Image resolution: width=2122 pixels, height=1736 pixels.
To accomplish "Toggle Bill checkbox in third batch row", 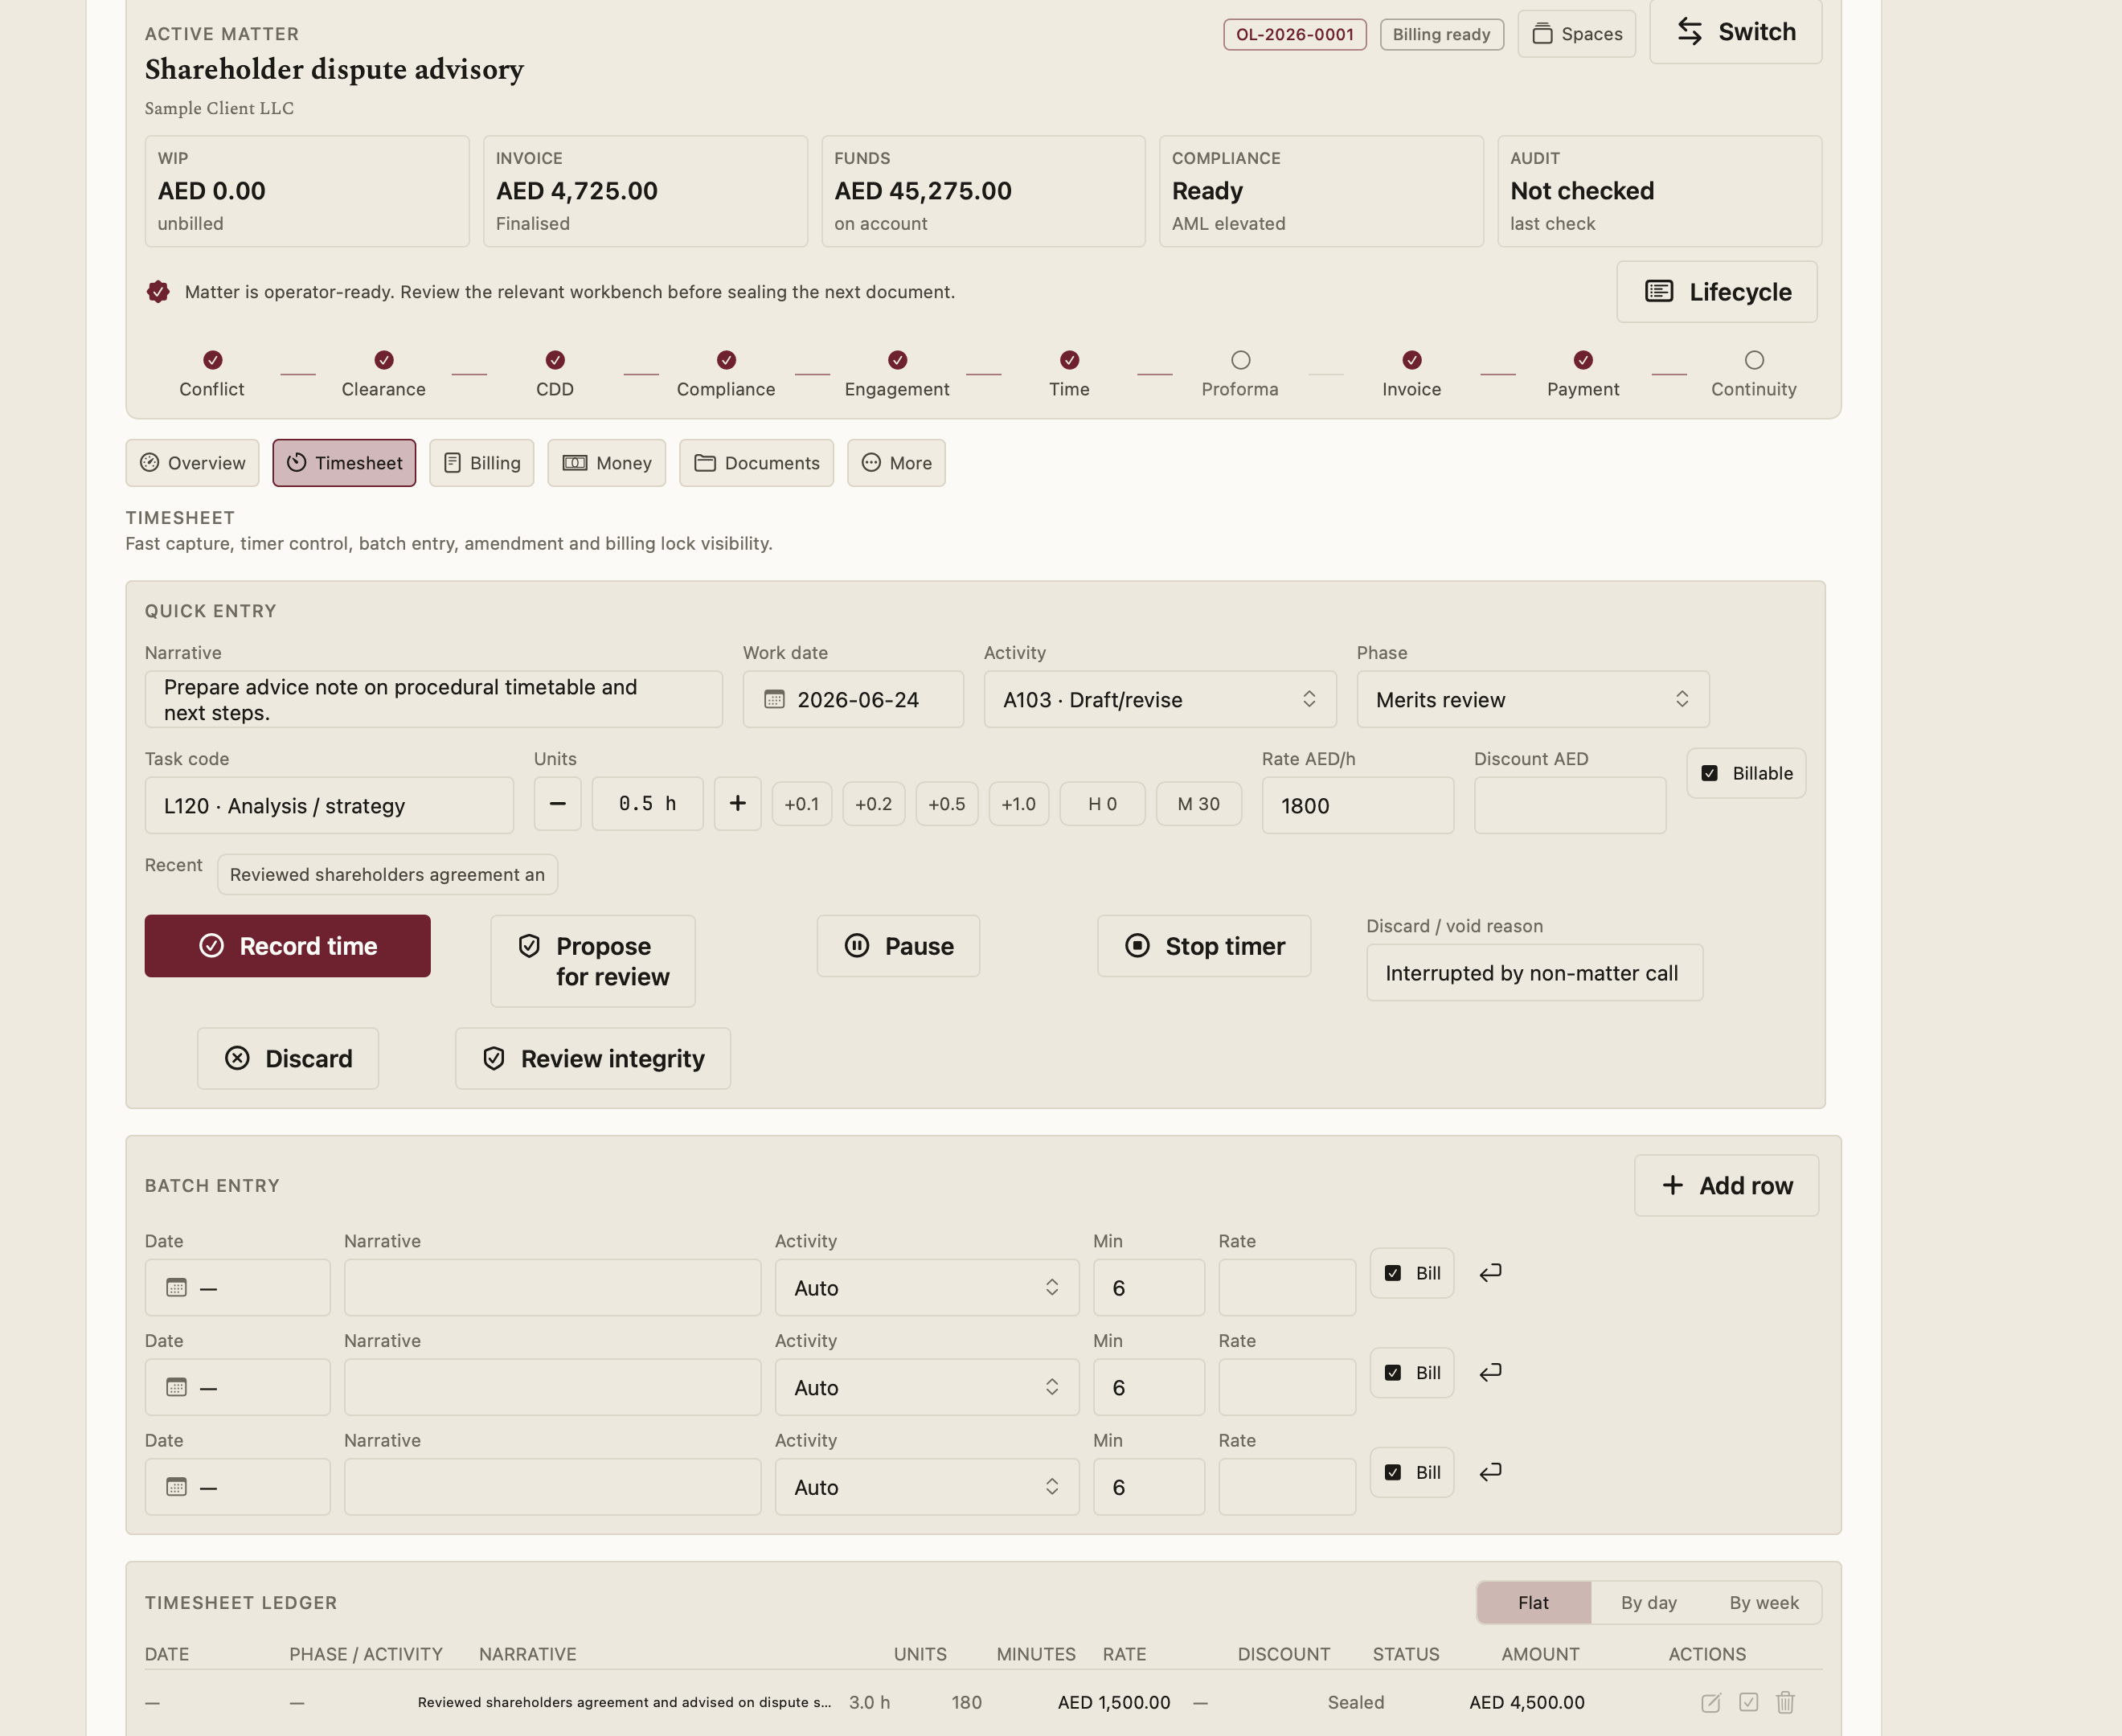I will (1393, 1472).
